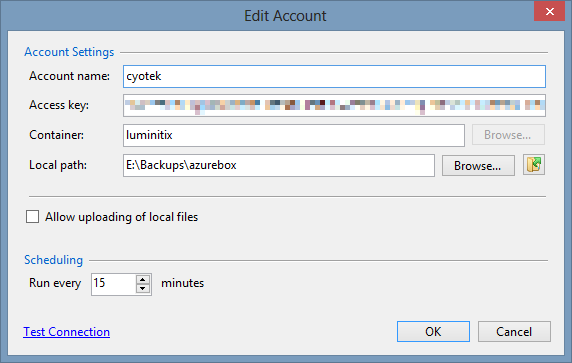Cancel editing the account
Viewport: 572px width, 363px height.
tap(514, 332)
